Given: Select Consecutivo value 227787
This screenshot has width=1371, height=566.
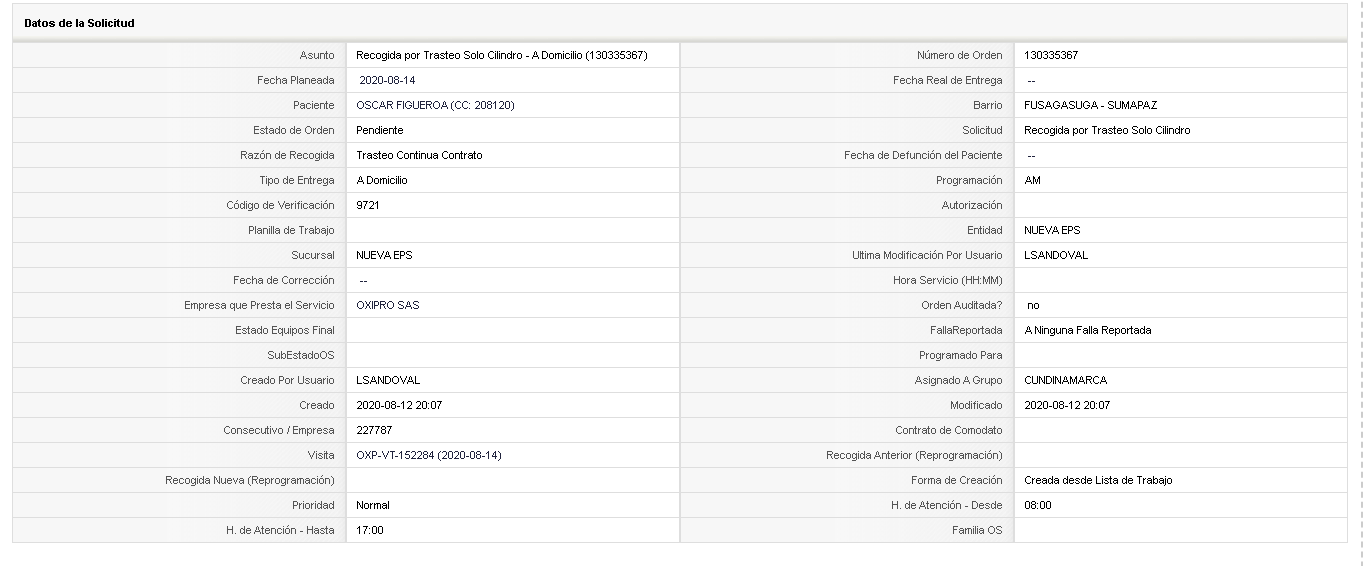Looking at the screenshot, I should 374,431.
